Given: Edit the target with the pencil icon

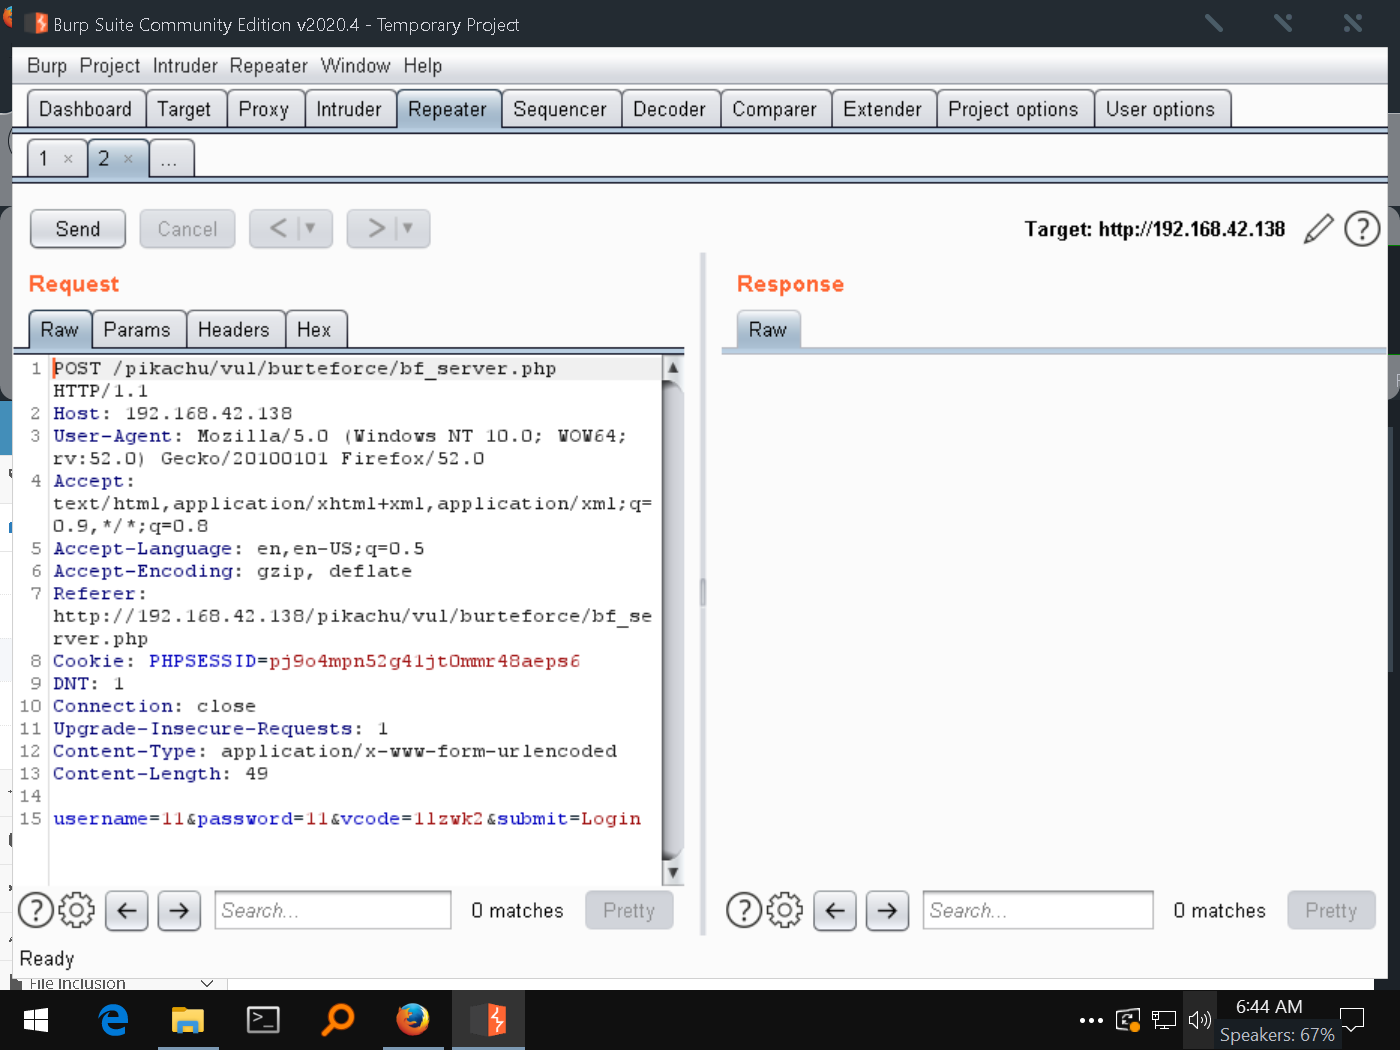Looking at the screenshot, I should (1319, 229).
